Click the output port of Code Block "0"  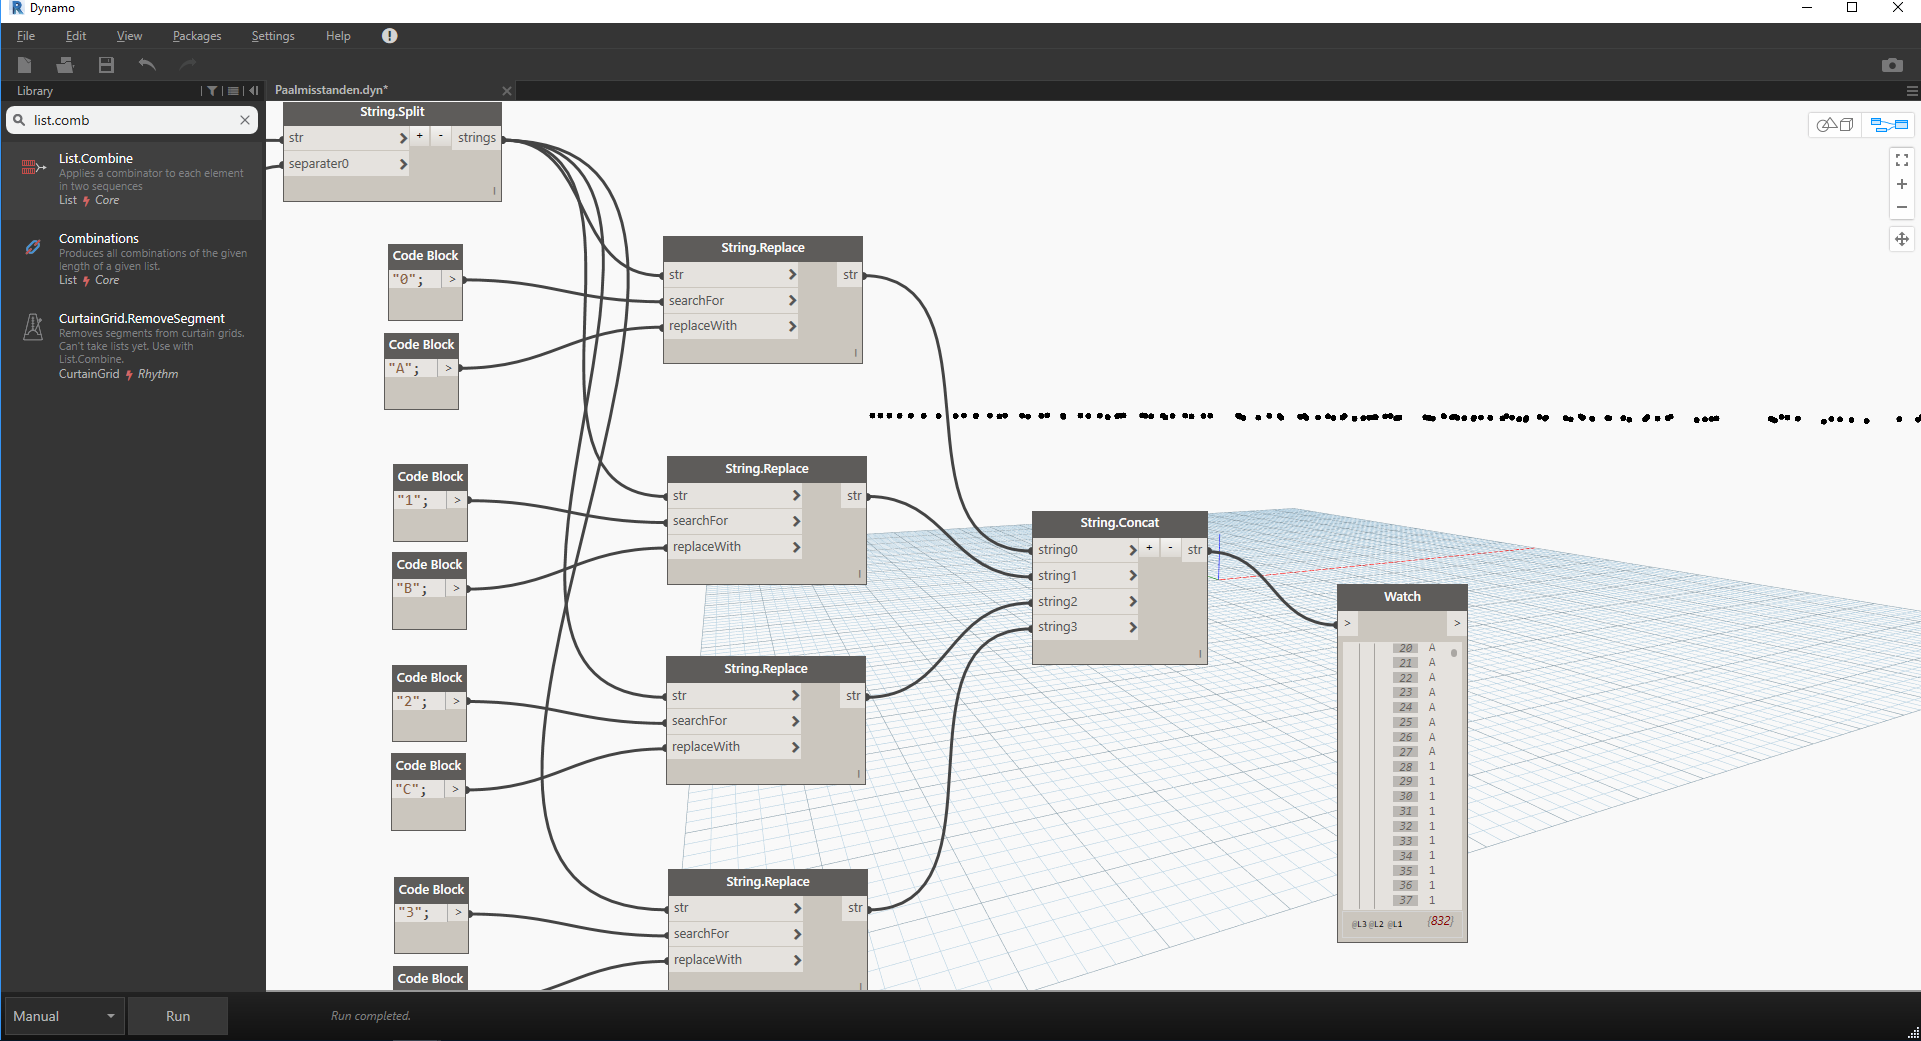pyautogui.click(x=453, y=280)
